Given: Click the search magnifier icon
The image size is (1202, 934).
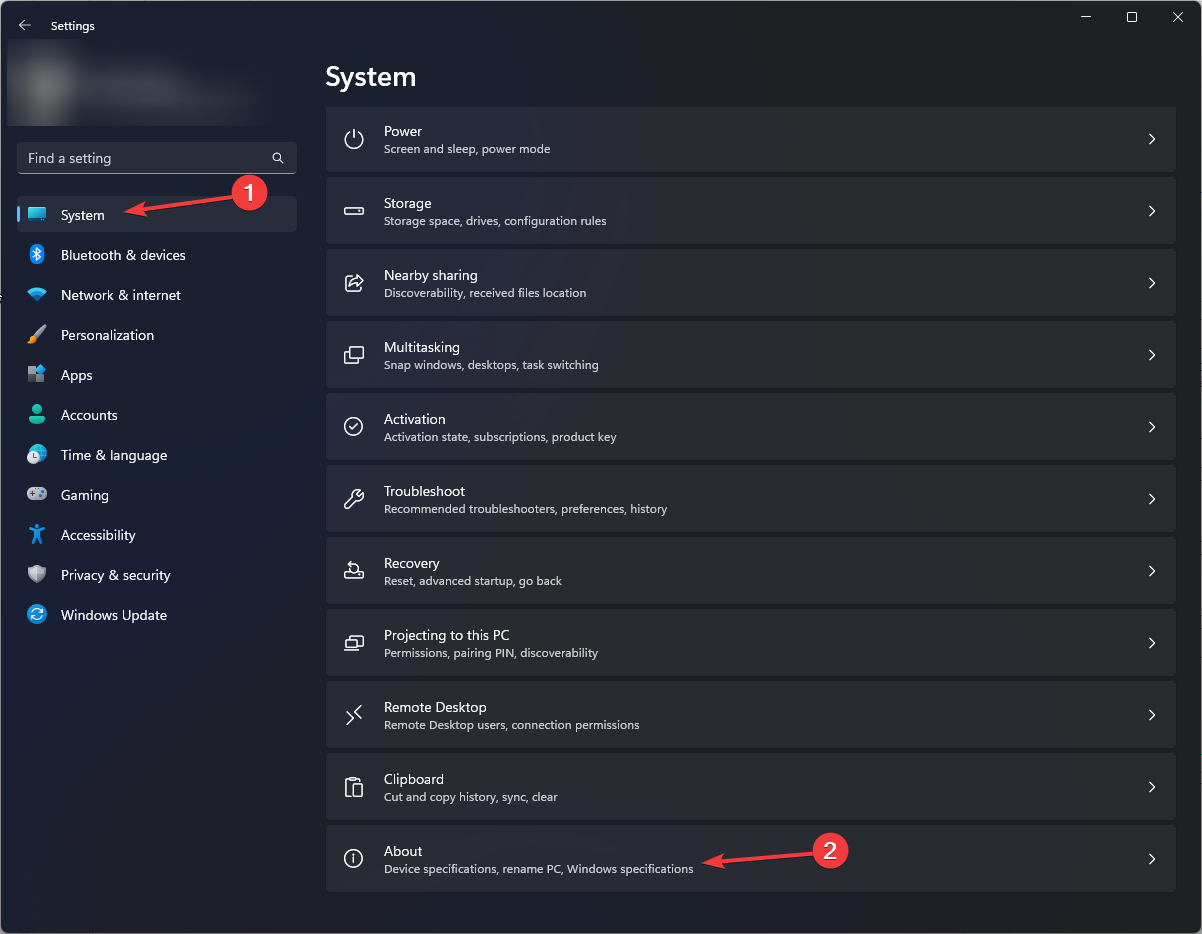Looking at the screenshot, I should click(278, 158).
